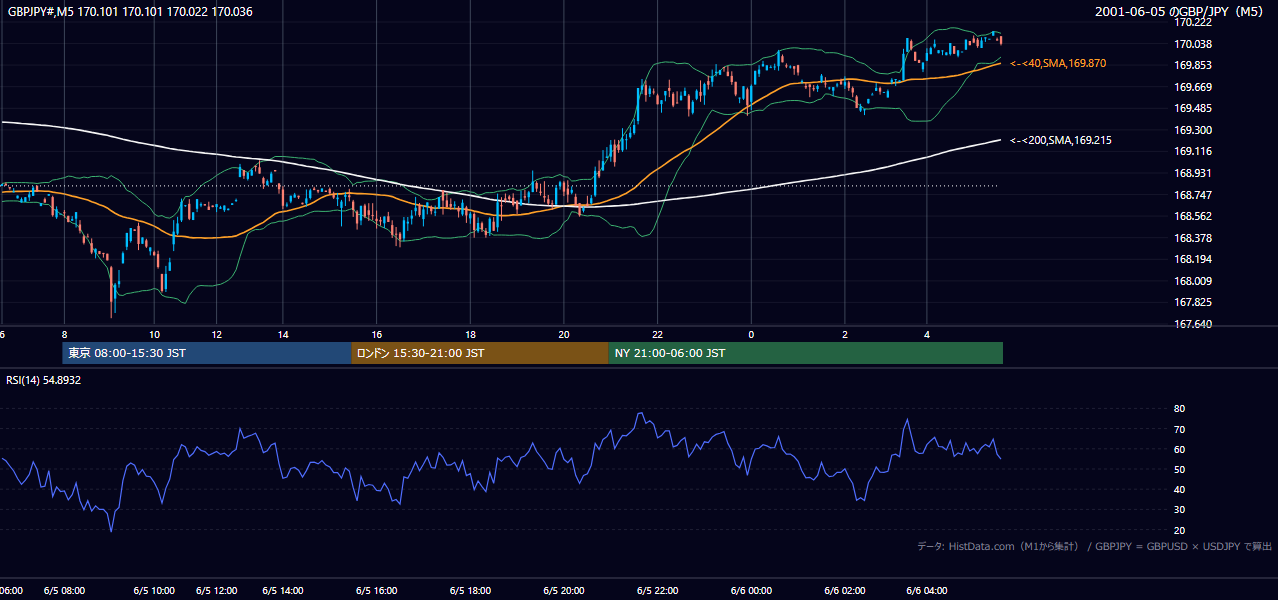The image size is (1278, 600).
Task: Click the NY 21:00-06:00 JST session bar
Action: coord(805,353)
